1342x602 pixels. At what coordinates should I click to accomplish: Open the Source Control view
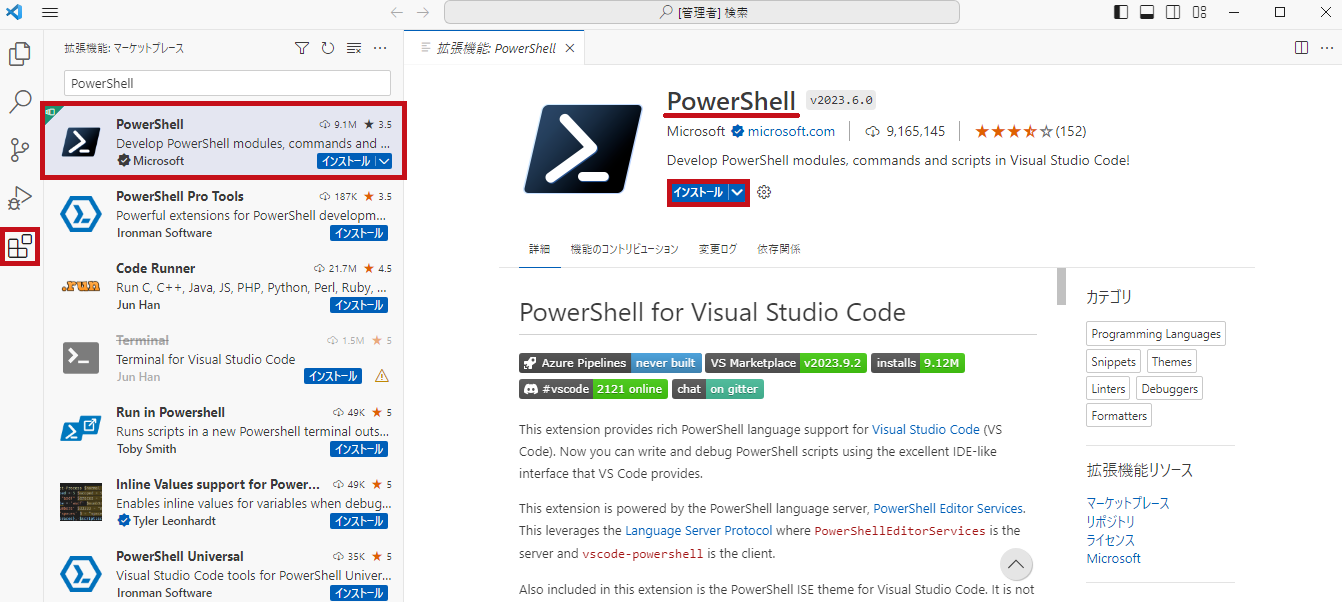[x=20, y=150]
